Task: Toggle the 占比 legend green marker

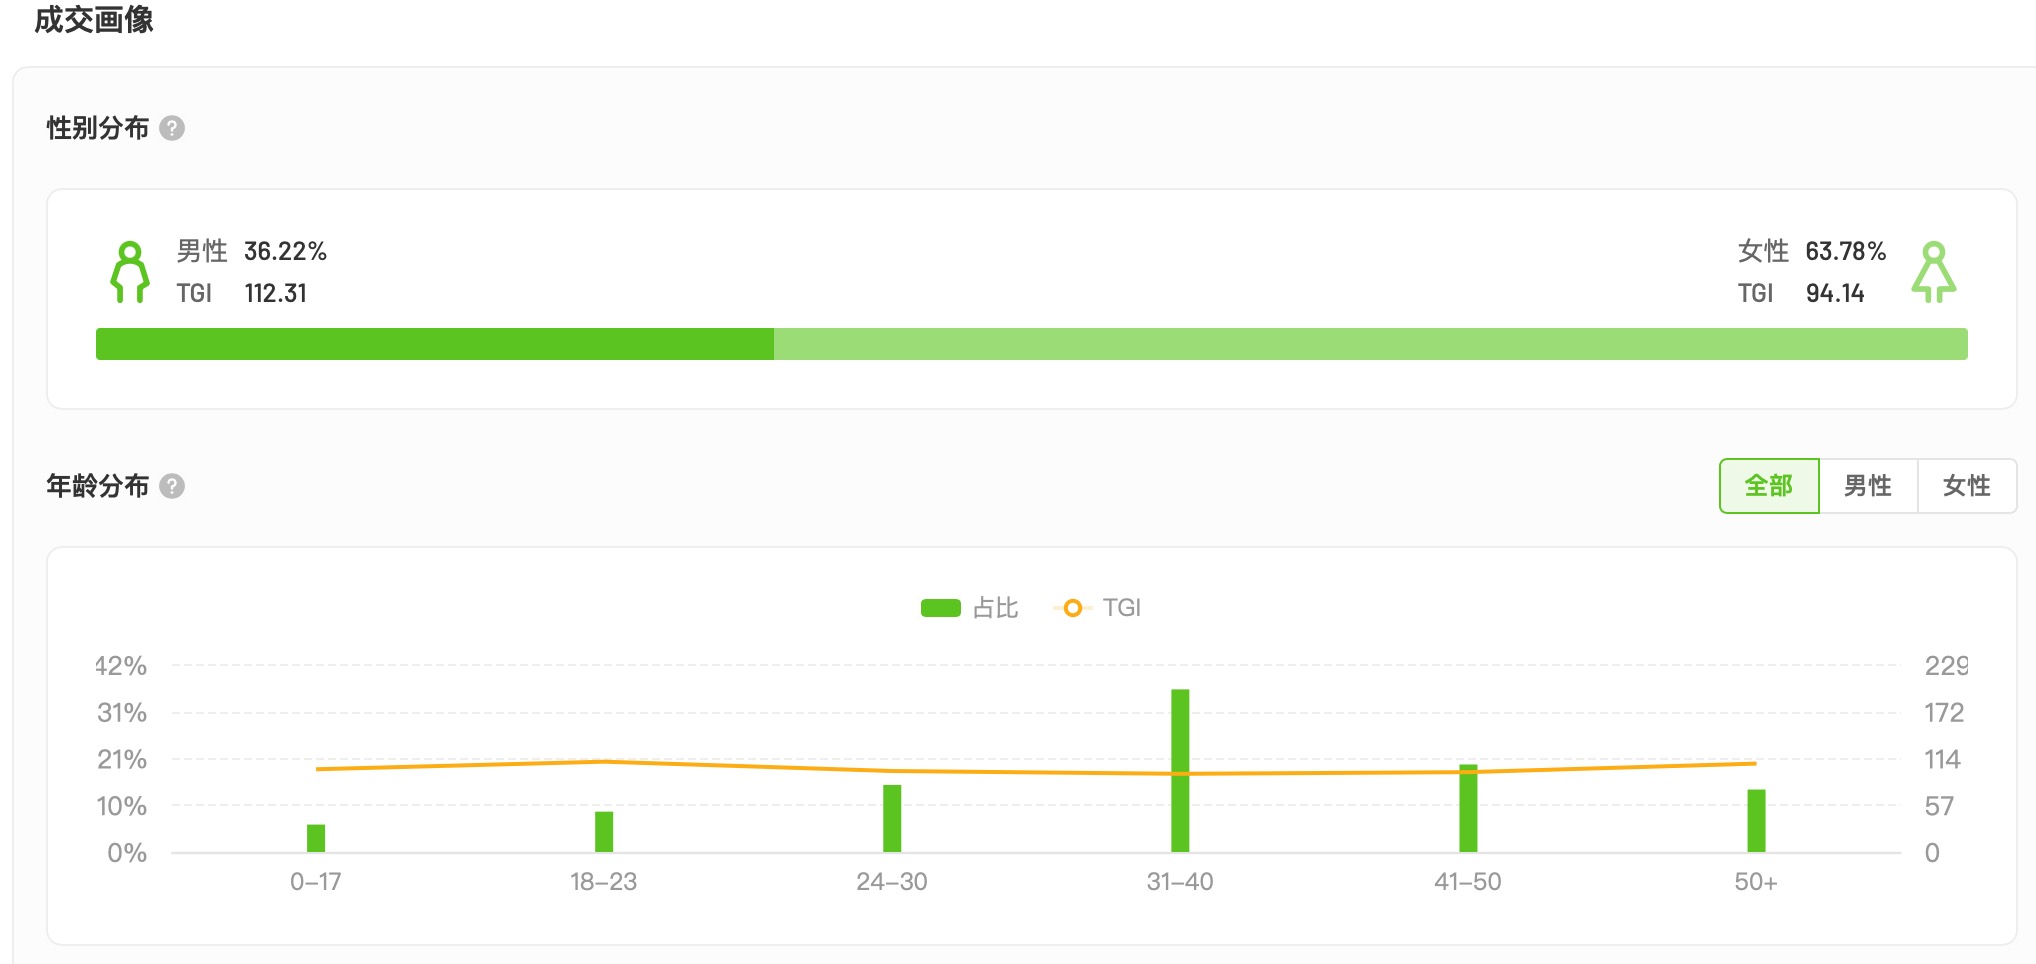Action: tap(940, 608)
